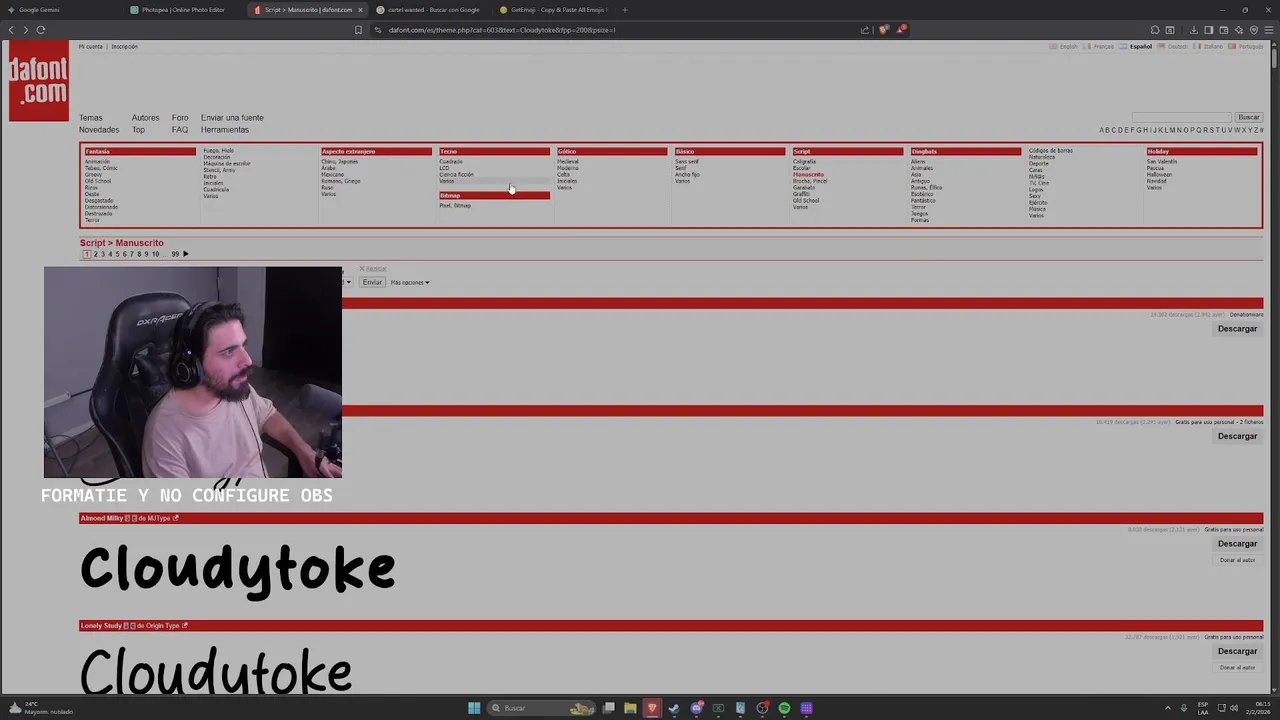Click the weather widget in taskbar
This screenshot has width=1280, height=720.
(40, 708)
